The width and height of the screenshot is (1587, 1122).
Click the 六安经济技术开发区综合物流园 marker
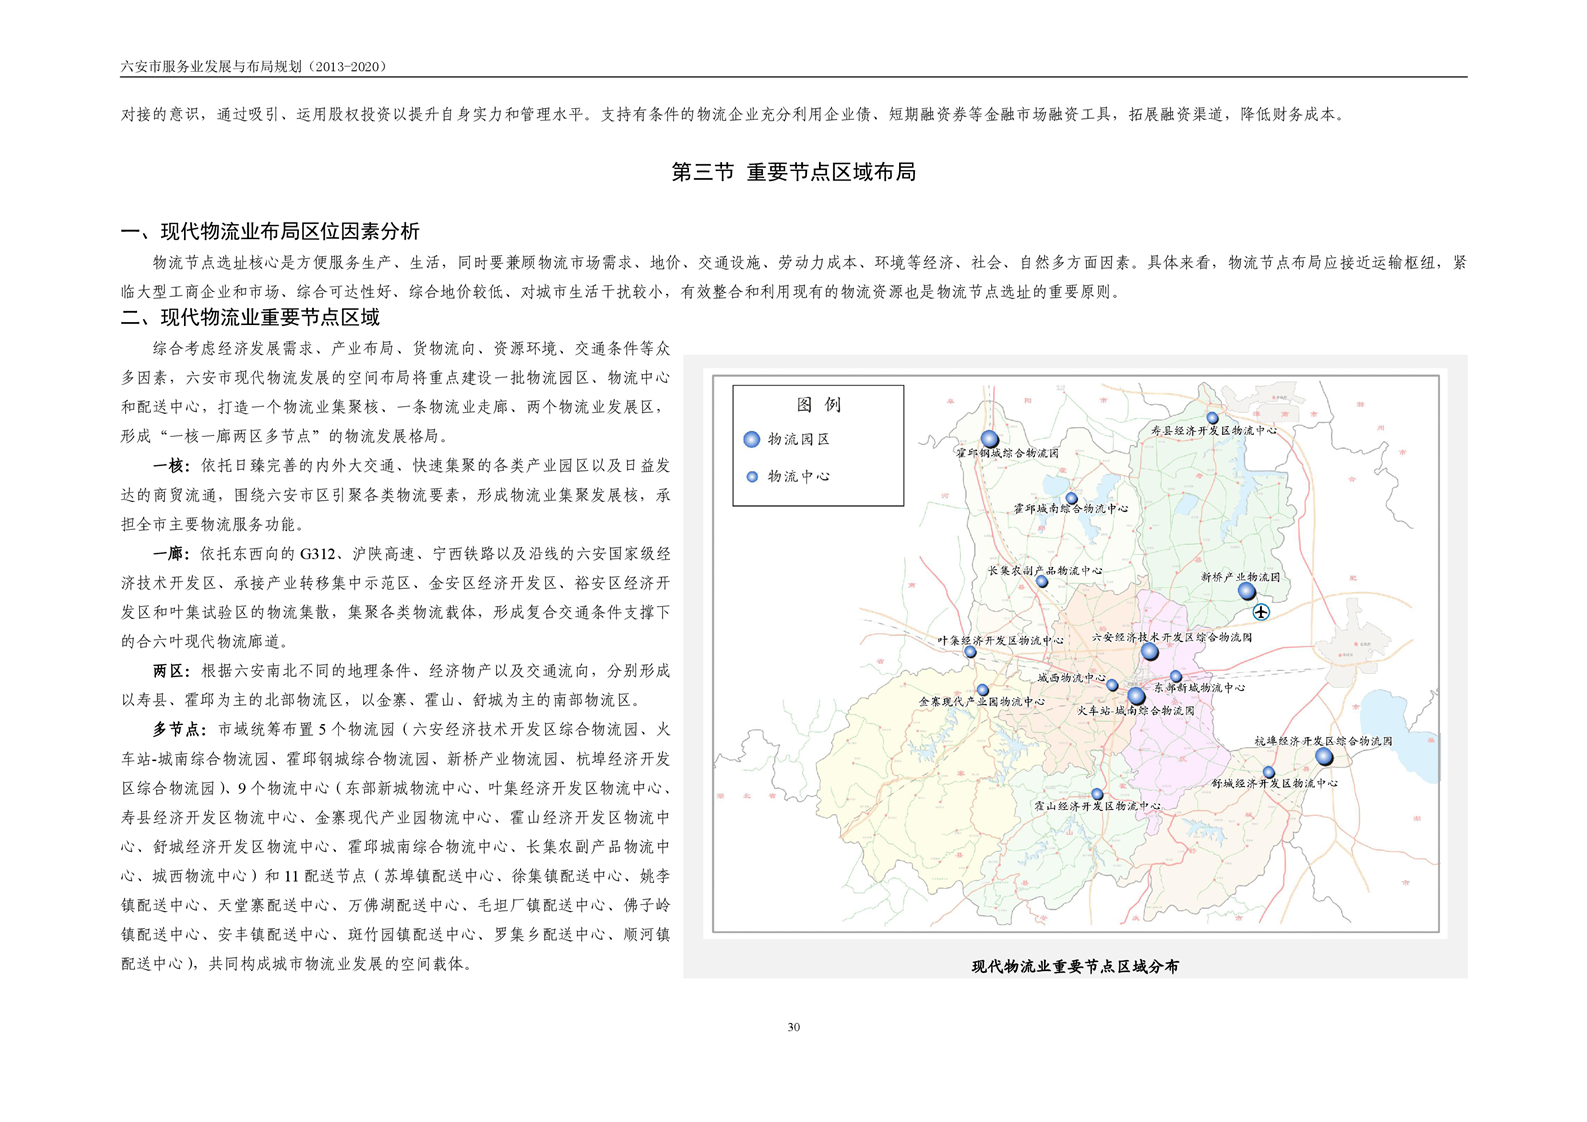[x=1150, y=652]
